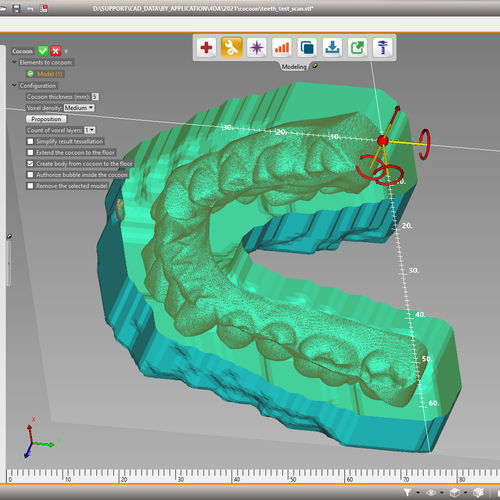Enable Extend the cocoon to the floor
Image resolution: width=500 pixels, height=500 pixels.
point(30,152)
